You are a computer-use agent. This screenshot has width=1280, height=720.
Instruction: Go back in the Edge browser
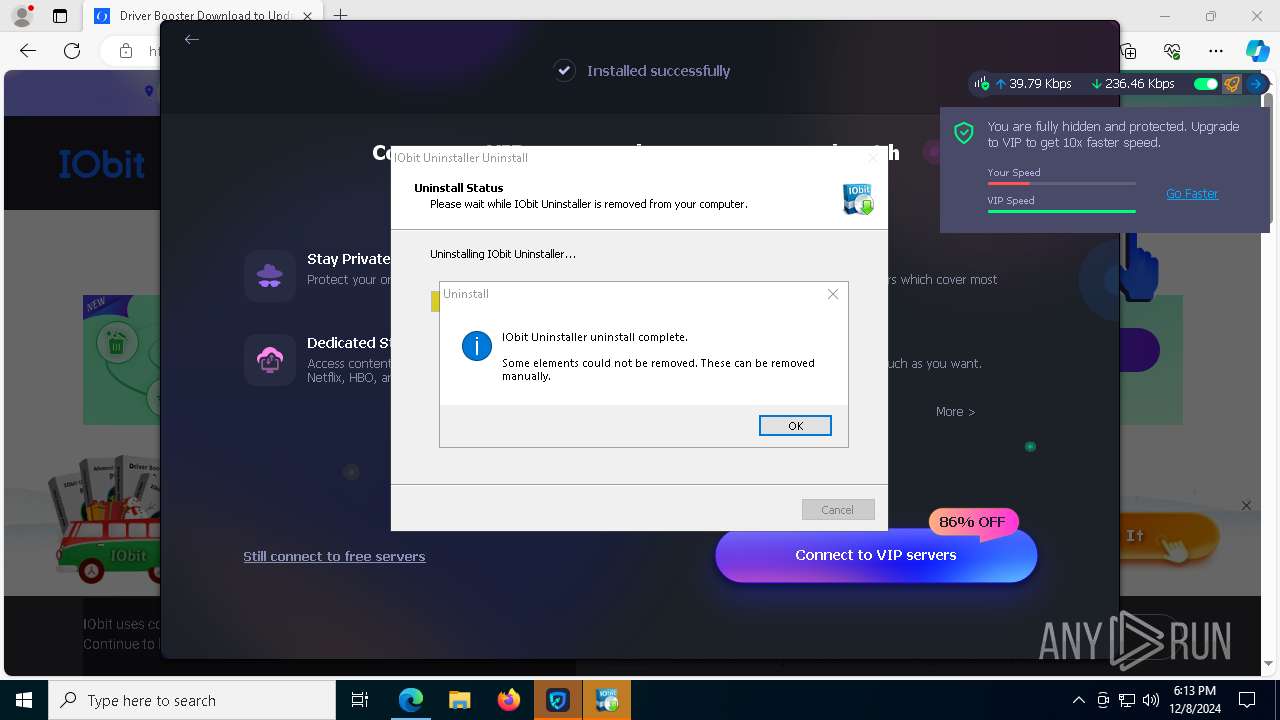click(28, 51)
